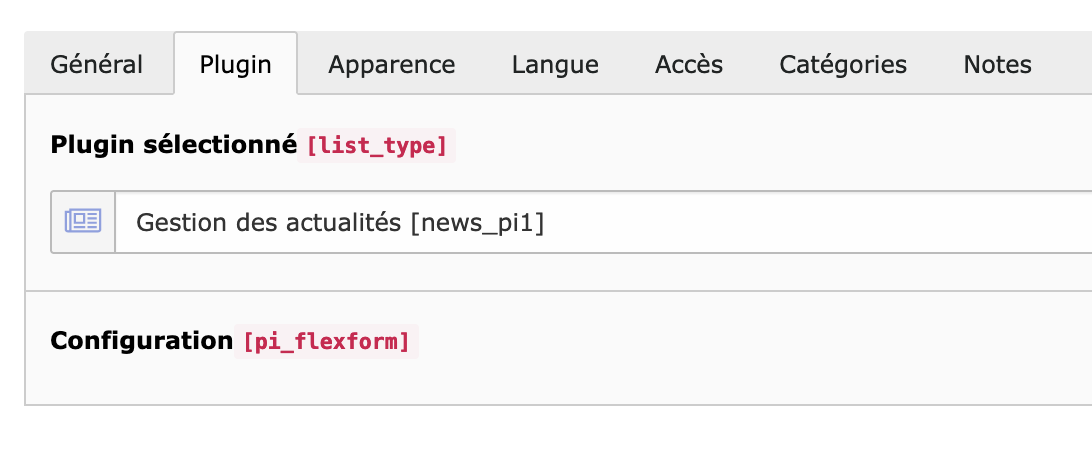
Task: Click the [pi_flexform] field name tag
Action: (x=326, y=341)
